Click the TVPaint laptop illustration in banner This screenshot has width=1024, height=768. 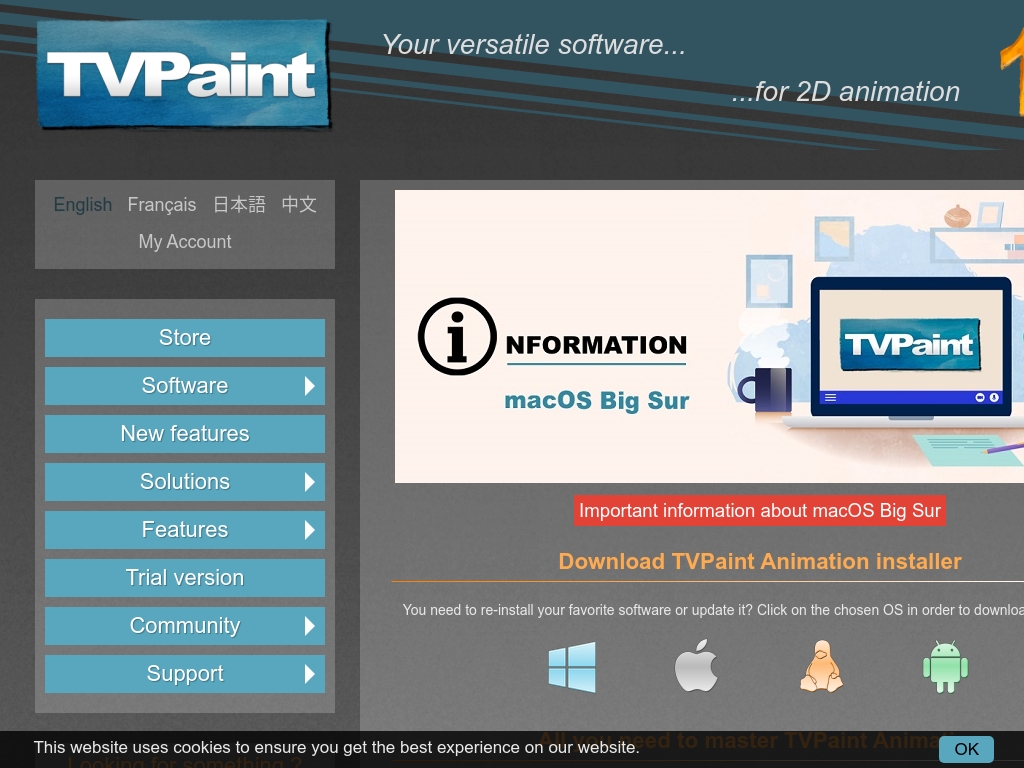pyautogui.click(x=910, y=351)
